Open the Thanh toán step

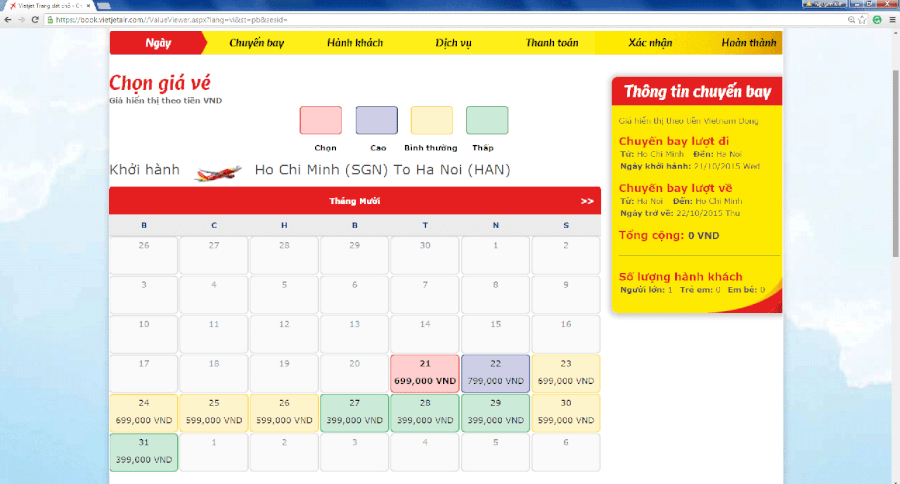(x=553, y=43)
